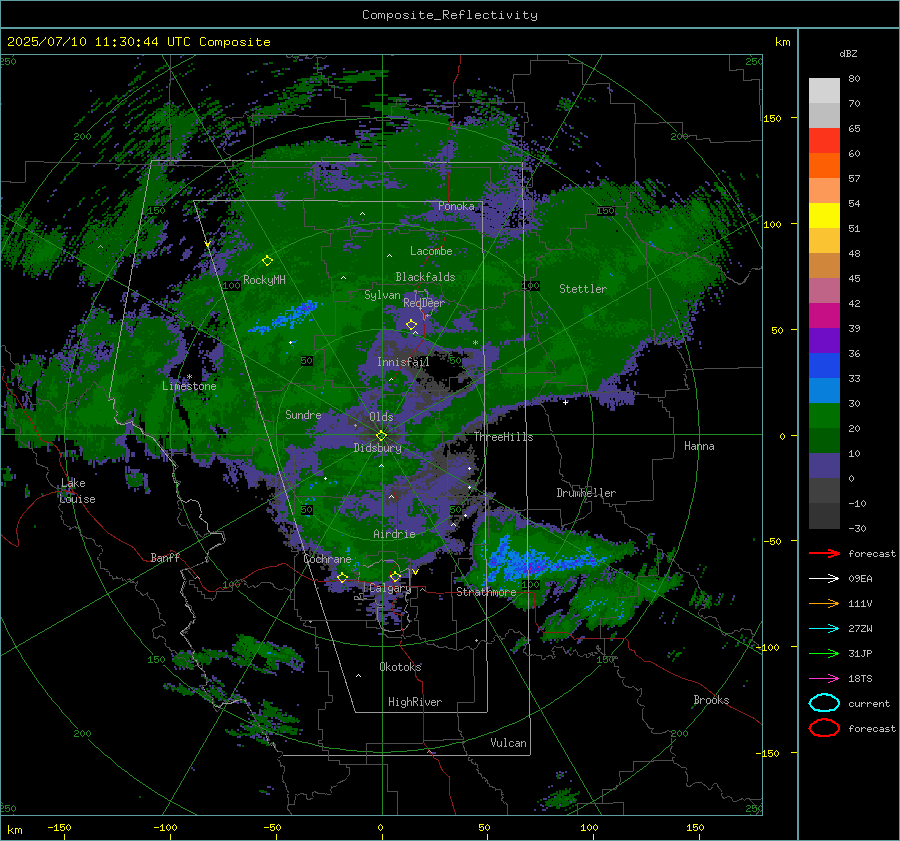Click the Sundre city label
Viewport: 900px width, 841px height.
click(x=303, y=414)
